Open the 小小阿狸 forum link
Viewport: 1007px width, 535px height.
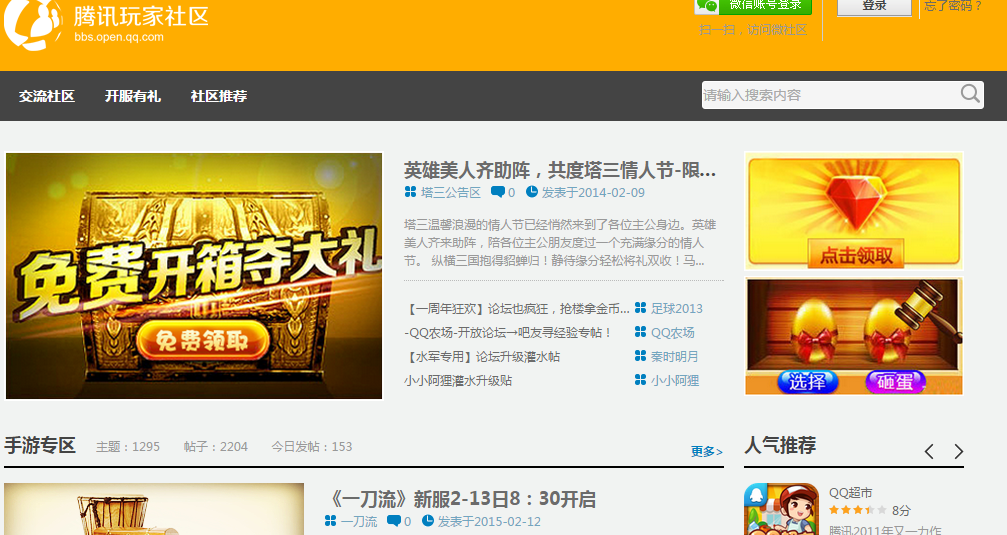pos(674,380)
